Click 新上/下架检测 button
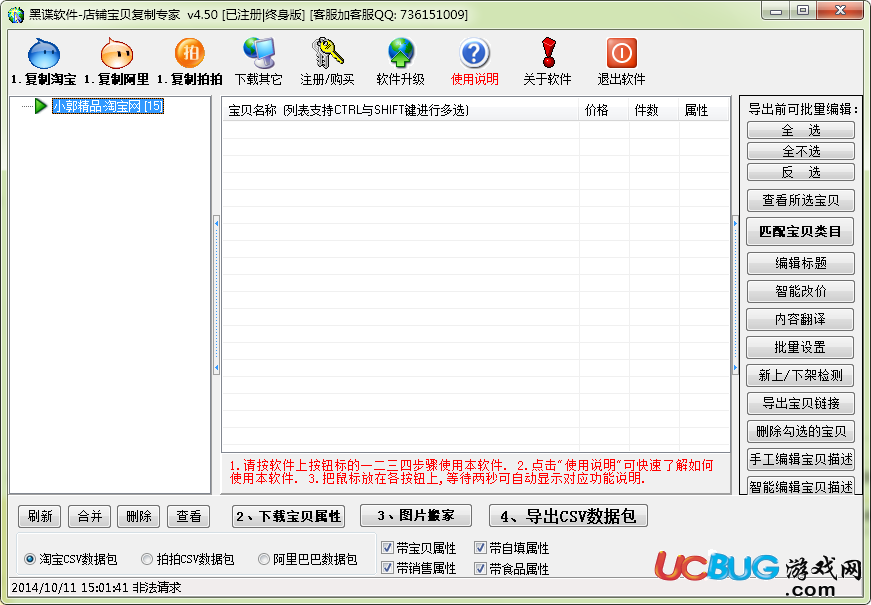Image resolution: width=871 pixels, height=605 pixels. point(800,376)
